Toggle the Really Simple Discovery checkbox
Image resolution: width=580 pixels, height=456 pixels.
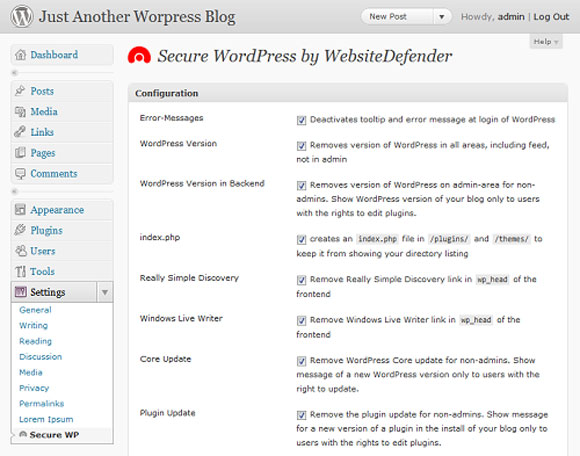click(301, 280)
